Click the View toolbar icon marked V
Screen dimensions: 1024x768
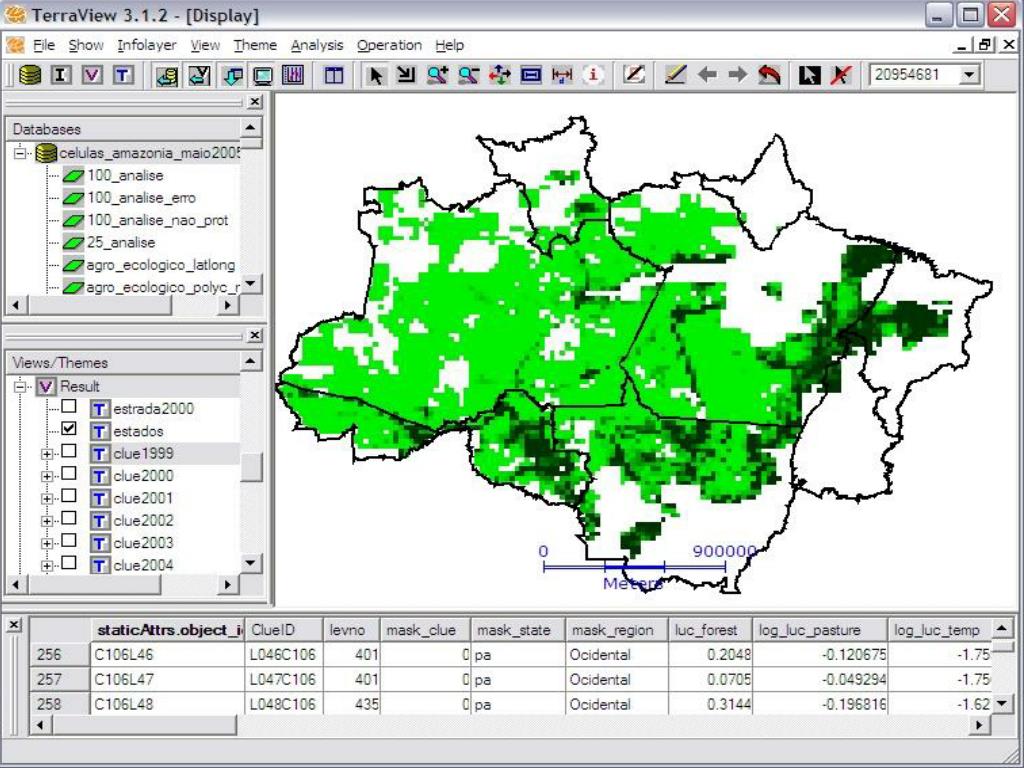coord(92,75)
